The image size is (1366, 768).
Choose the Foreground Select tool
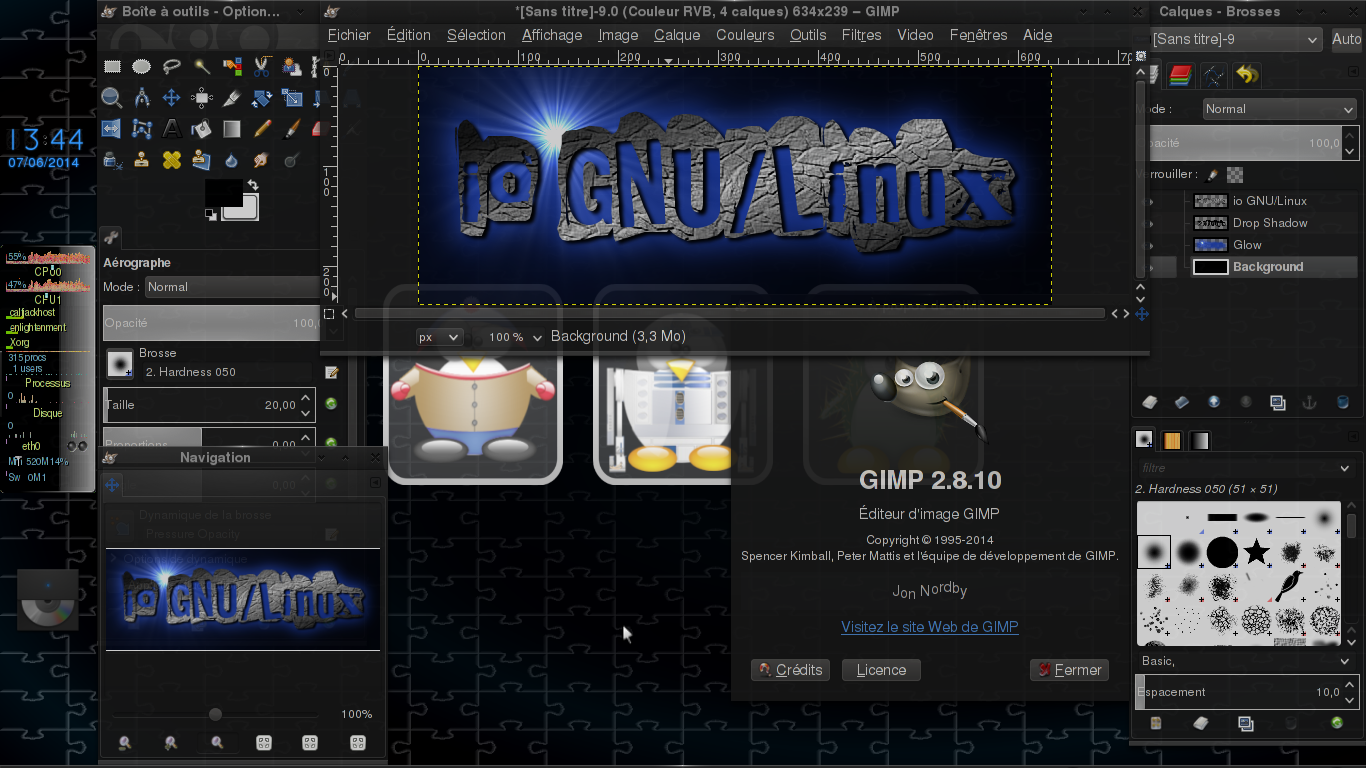(x=292, y=67)
